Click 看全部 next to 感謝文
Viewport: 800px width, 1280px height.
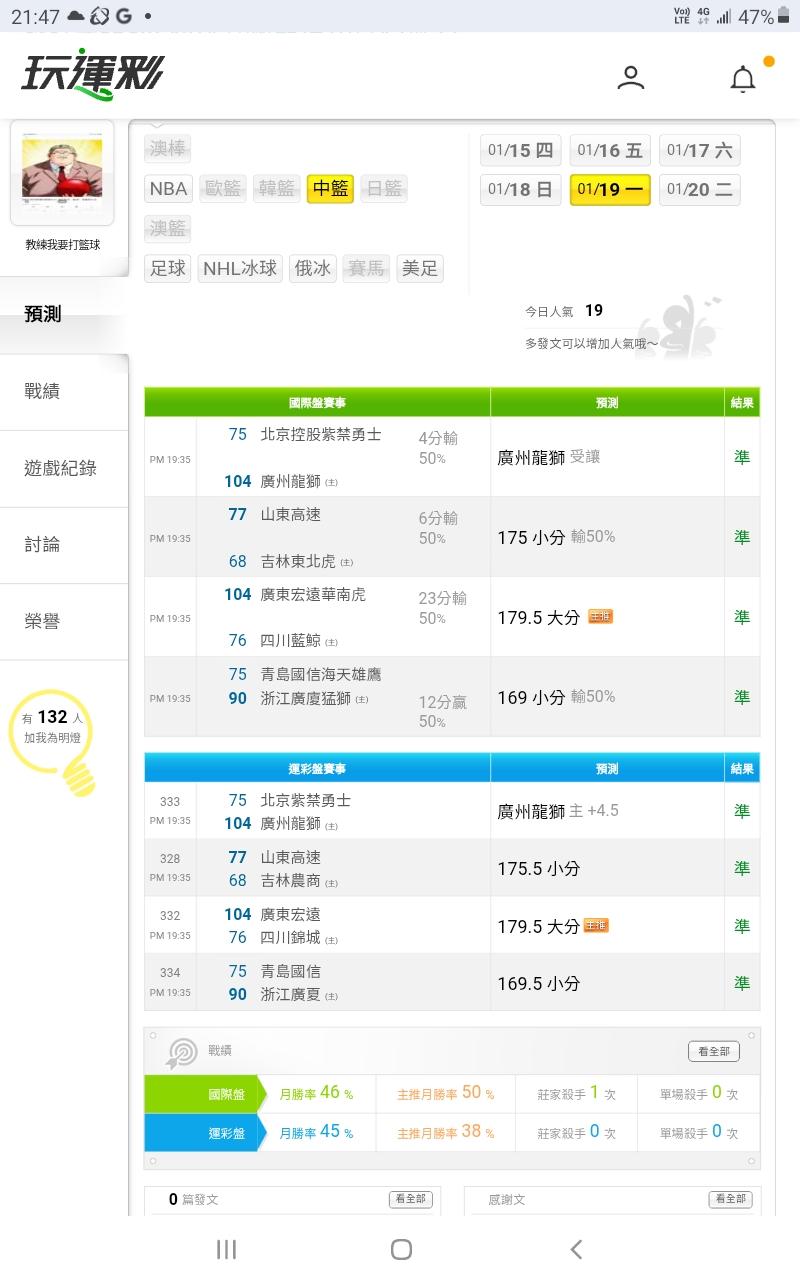[730, 1199]
